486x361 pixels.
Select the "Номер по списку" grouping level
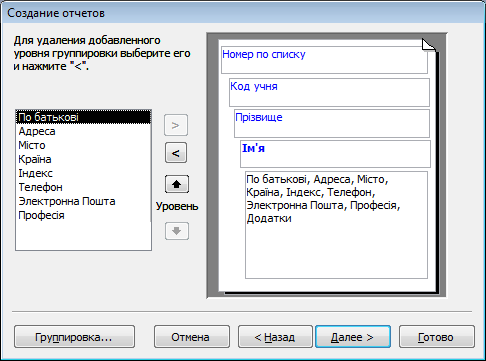click(x=324, y=60)
